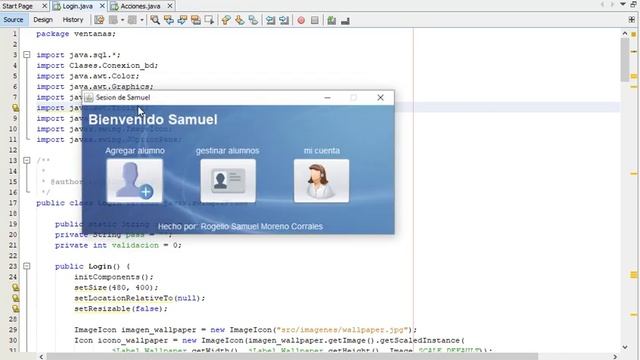Image resolution: width=640 pixels, height=360 pixels.
Task: Click the yellow status square atop error stripe
Action: point(634,35)
